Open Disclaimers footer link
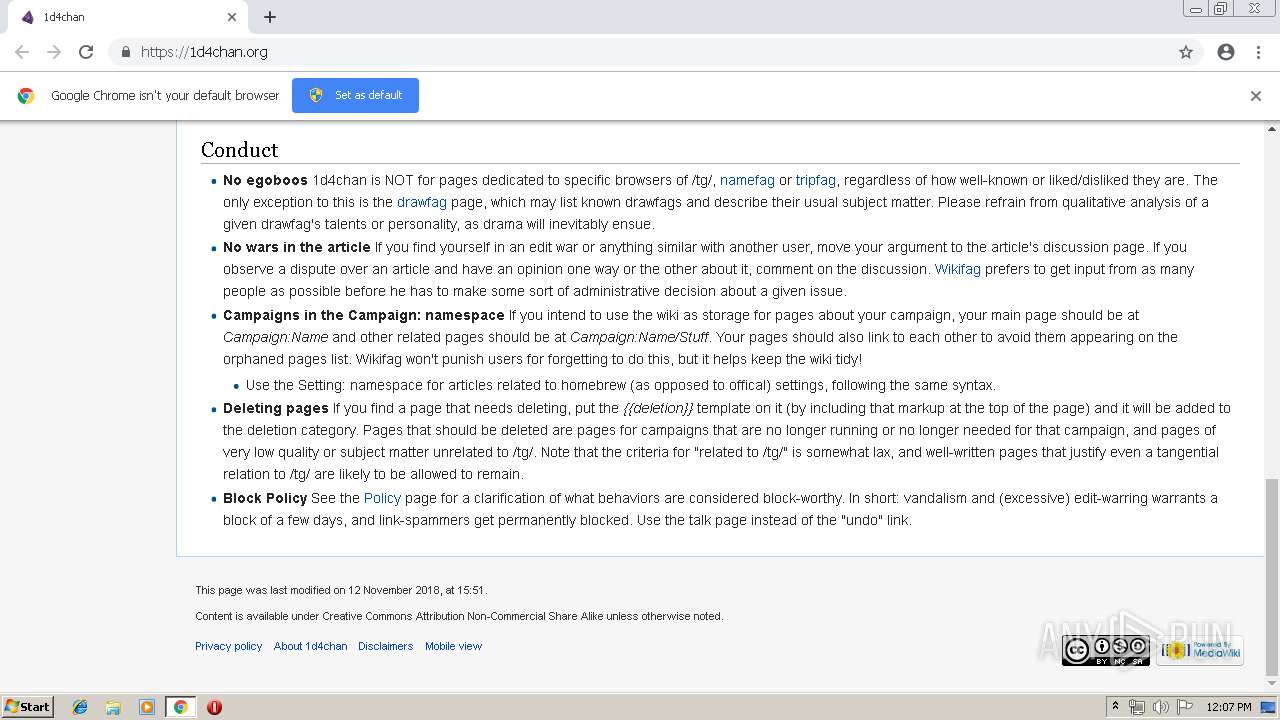This screenshot has width=1280, height=720. pyautogui.click(x=385, y=646)
